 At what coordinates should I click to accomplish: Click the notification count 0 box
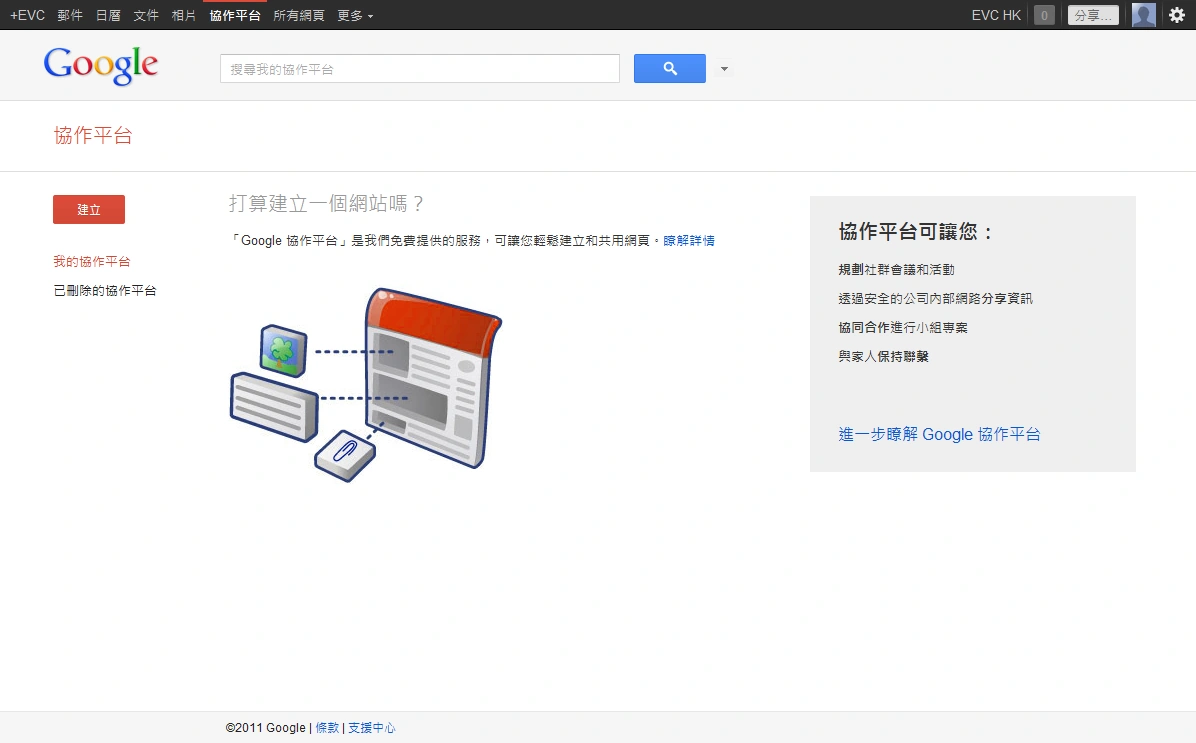pos(1044,15)
